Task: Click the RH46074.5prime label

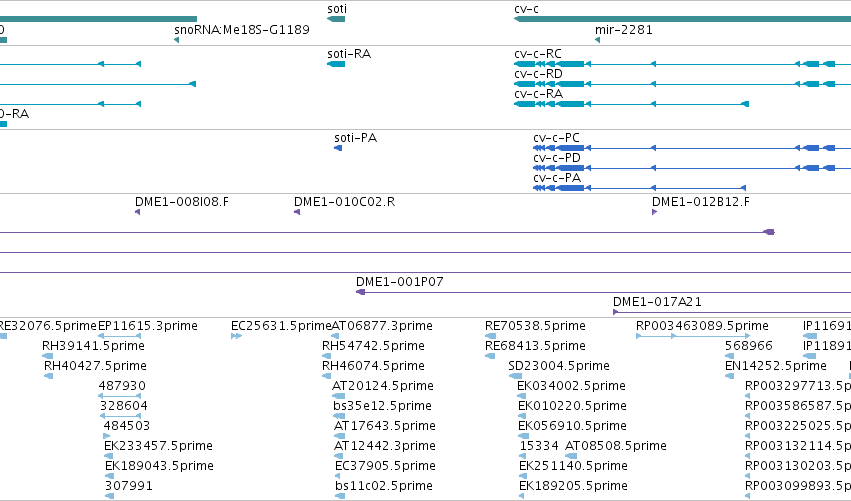Action: (x=373, y=366)
